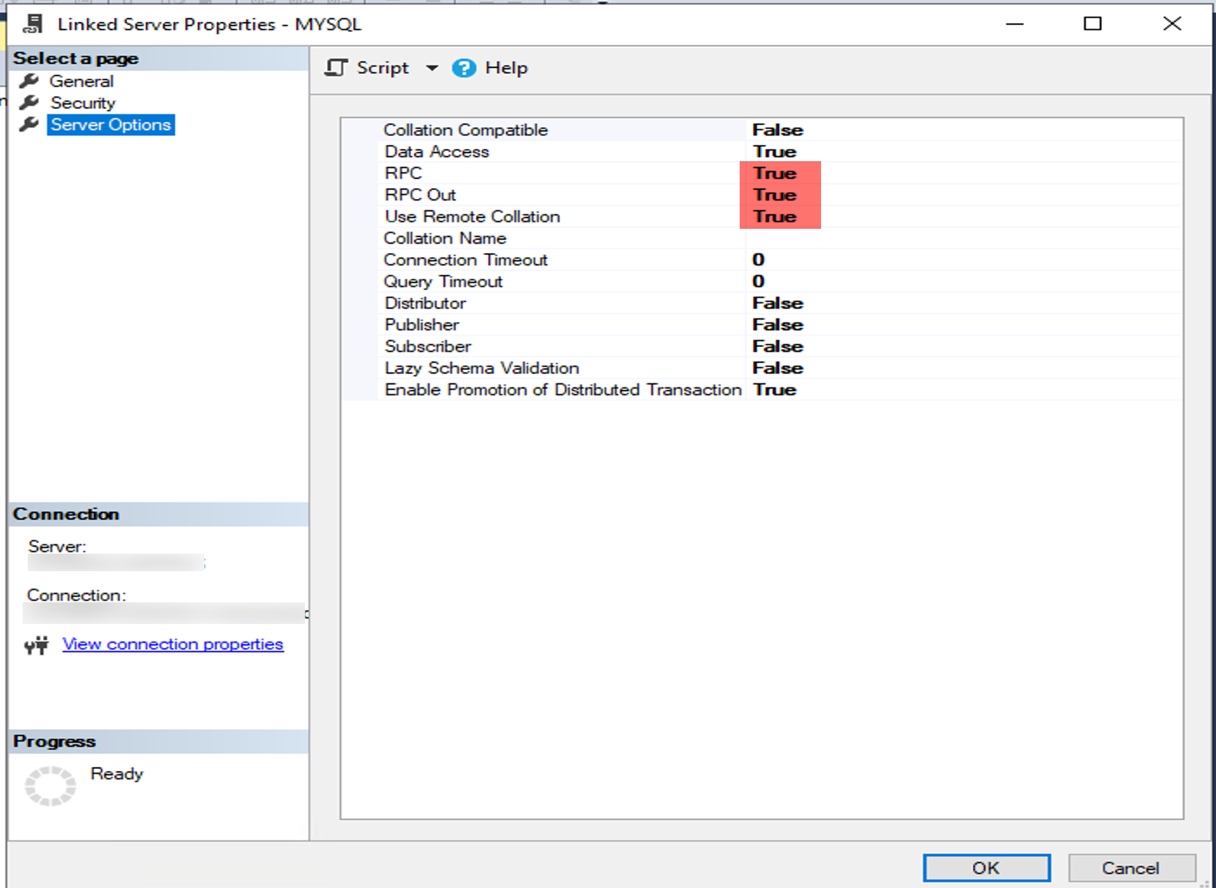Click the Query Timeout value 0

pos(758,282)
